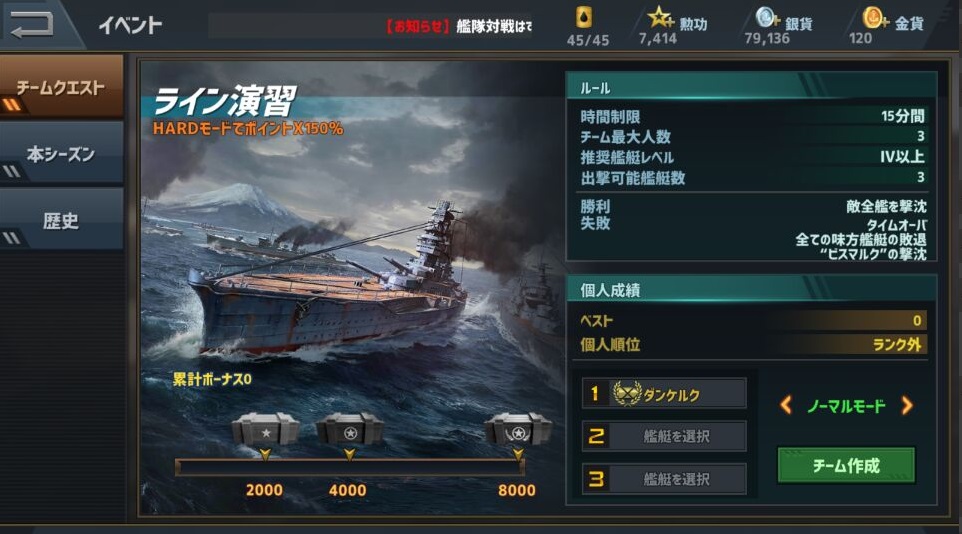Click the ダンケルク ship emblem icon
Image resolution: width=962 pixels, height=534 pixels.
point(627,393)
